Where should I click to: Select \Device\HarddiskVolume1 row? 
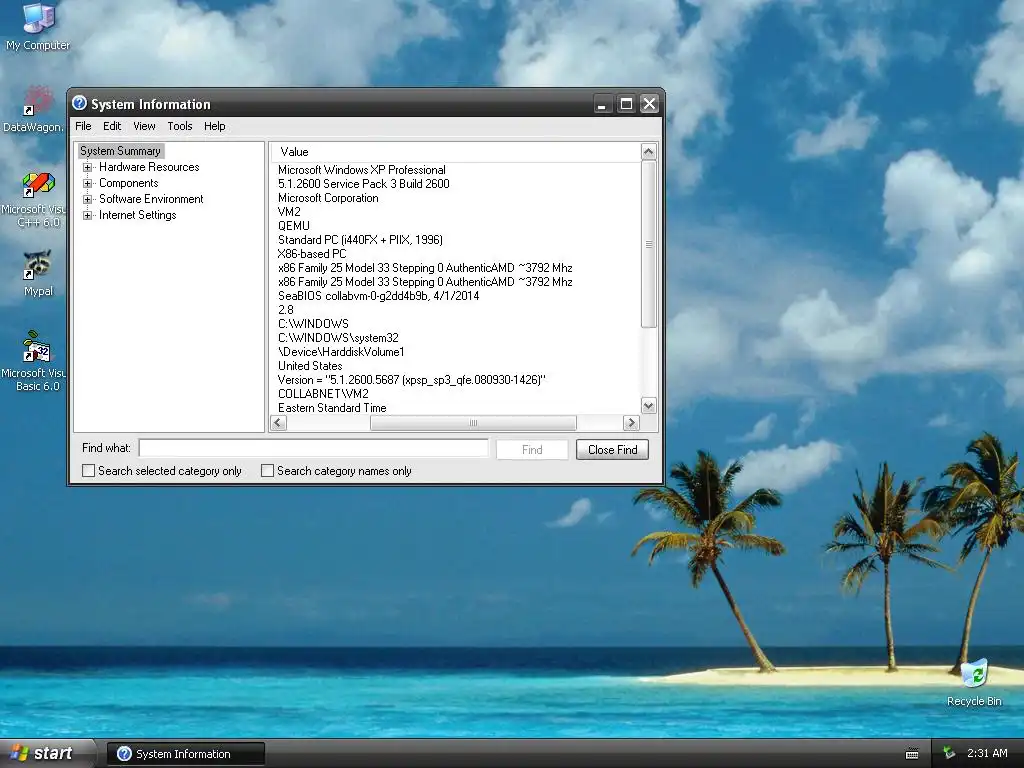341,352
